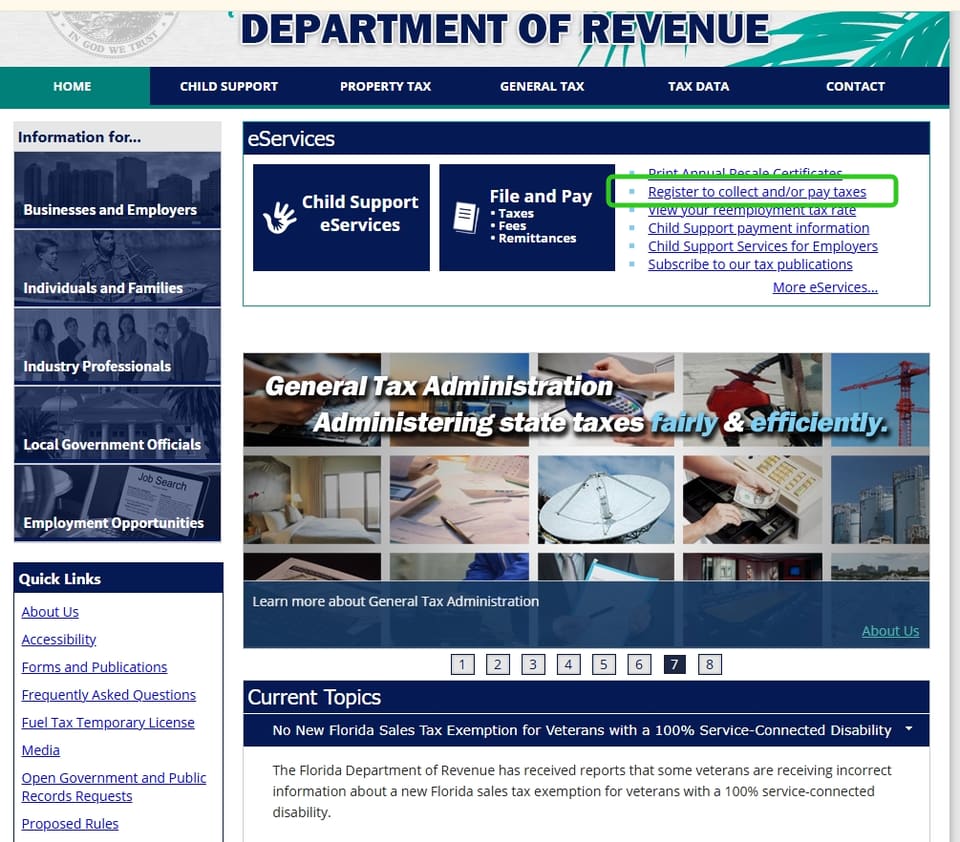Open Print Annual Resale Certificates link
The image size is (960, 842).
pos(744,173)
